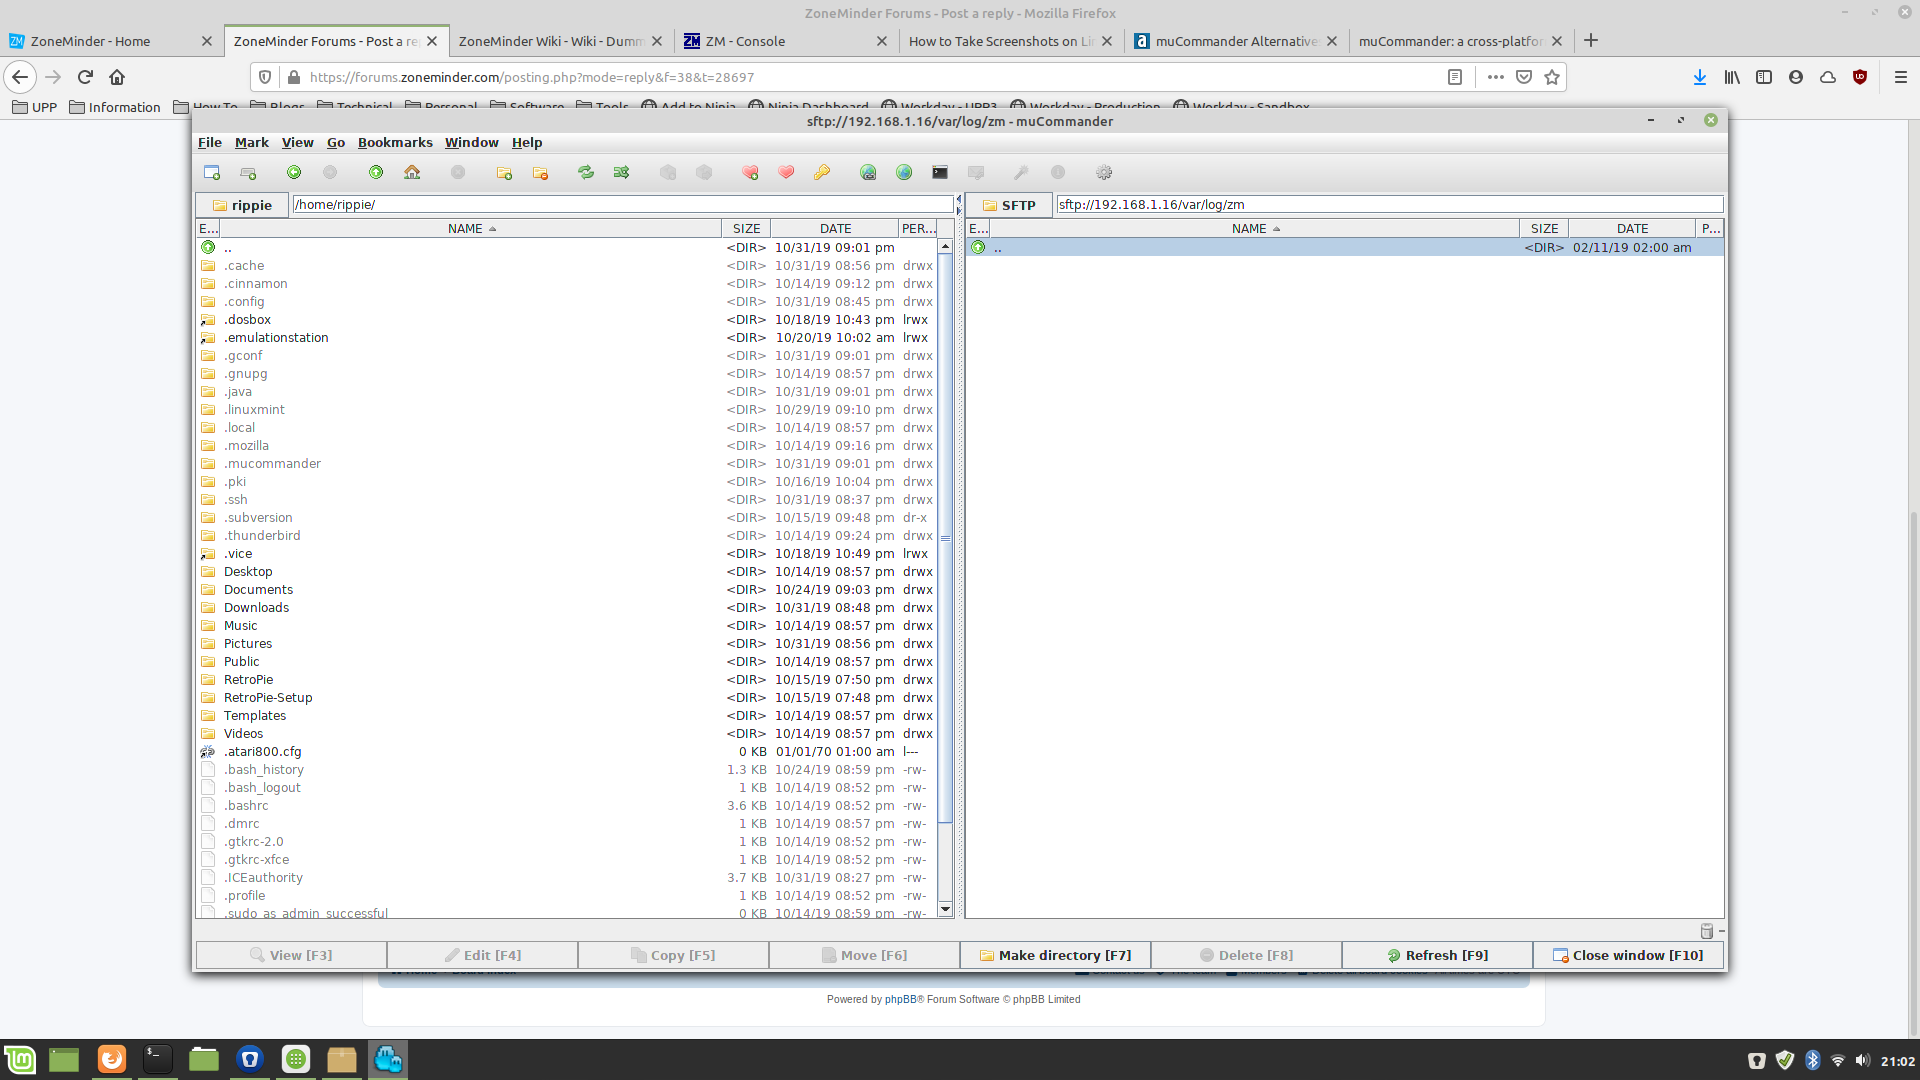Screen dimensions: 1920x1080
Task: Open SFTP drive selector dropdown
Action: (x=1009, y=205)
